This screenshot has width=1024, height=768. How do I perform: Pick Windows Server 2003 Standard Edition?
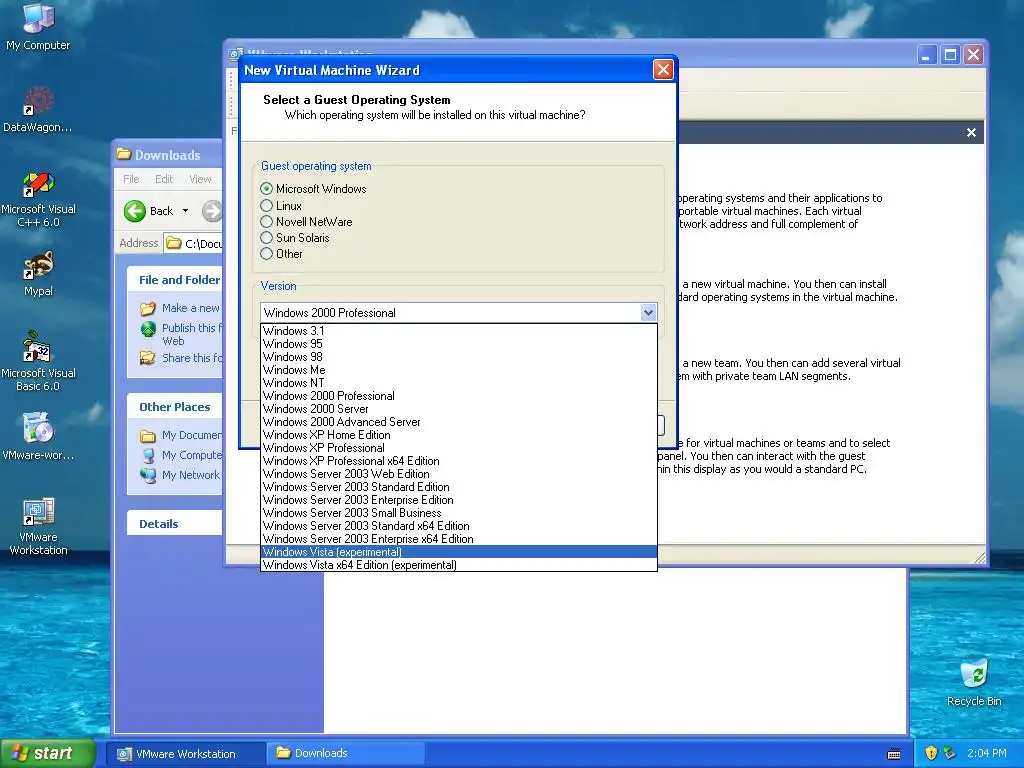[x=458, y=487]
